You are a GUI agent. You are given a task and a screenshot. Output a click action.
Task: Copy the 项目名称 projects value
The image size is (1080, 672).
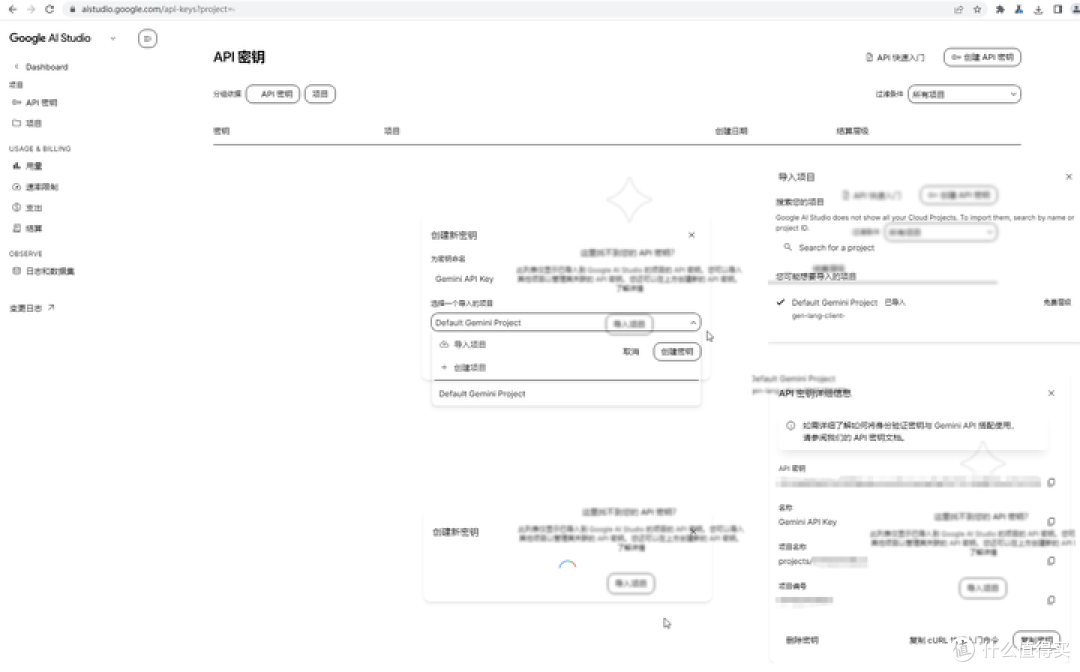pyautogui.click(x=1051, y=561)
